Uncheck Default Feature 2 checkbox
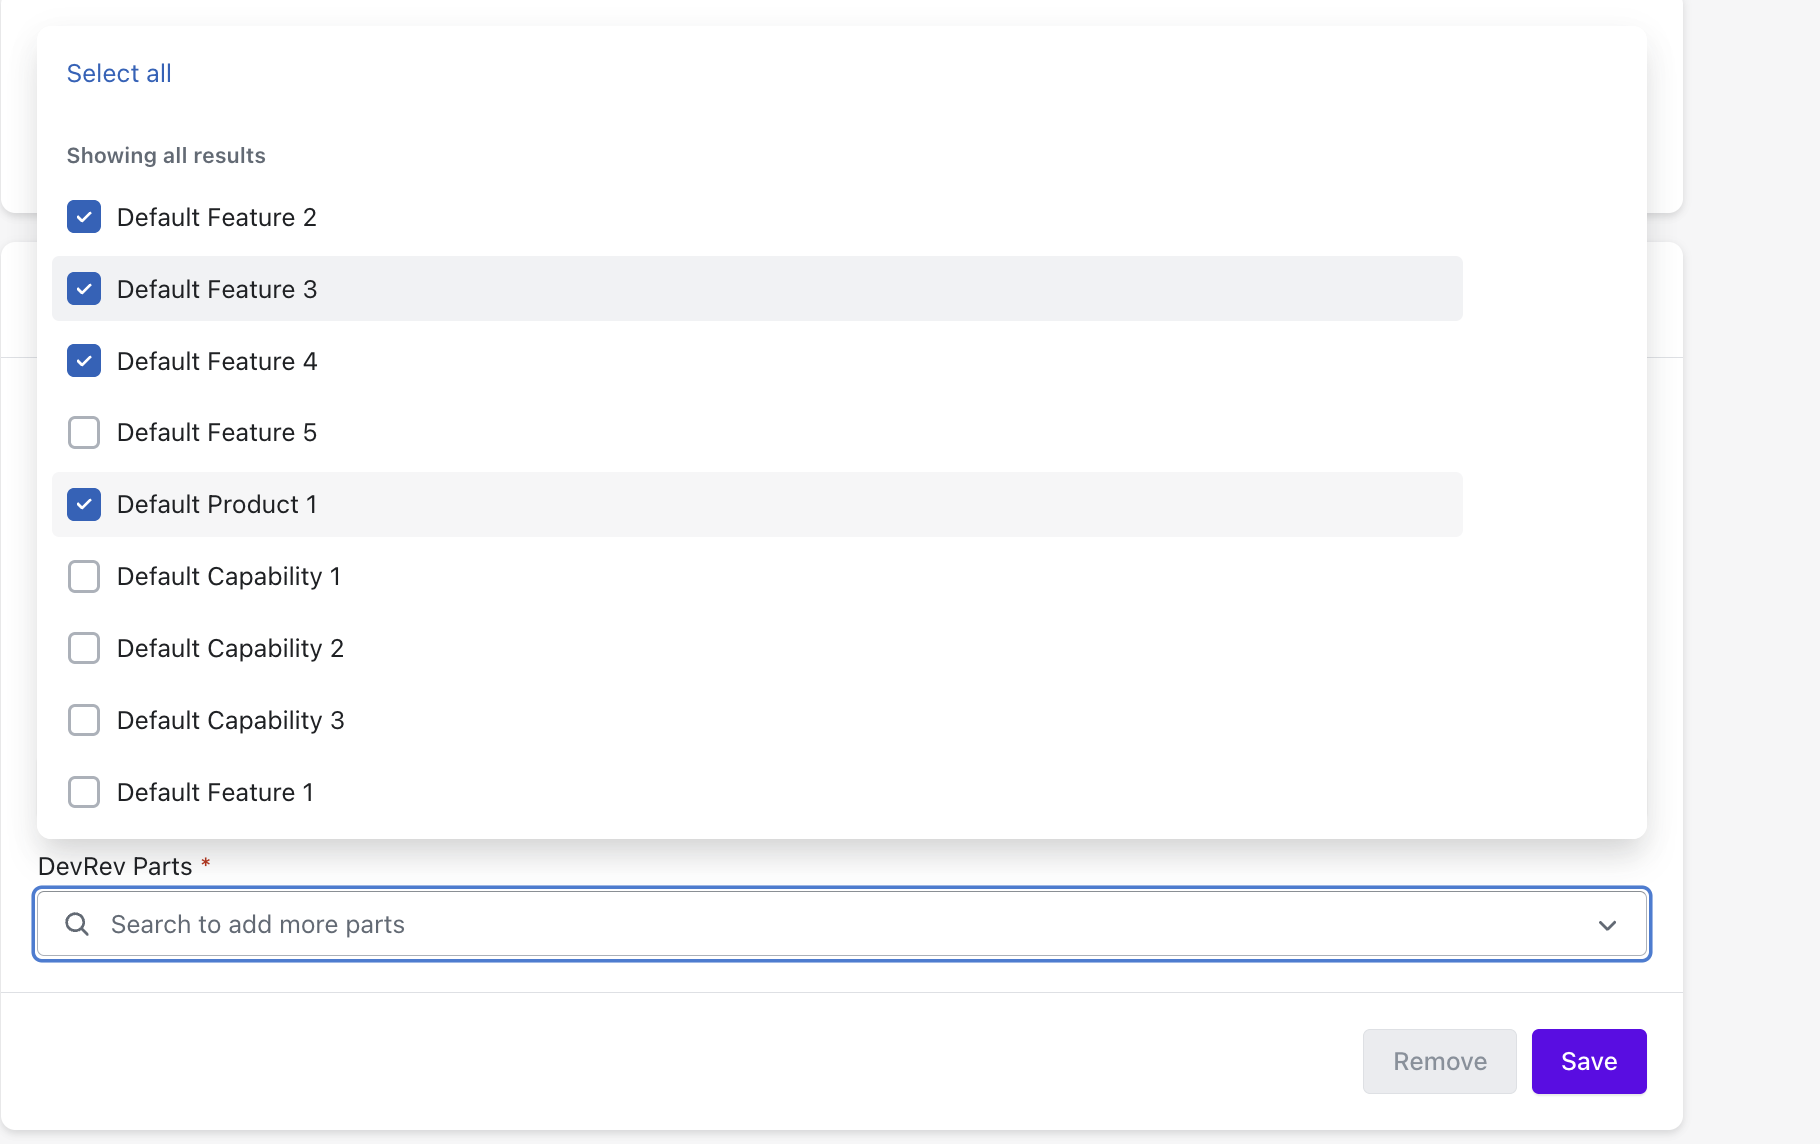Screen dimensions: 1820x1144 (x=84, y=217)
